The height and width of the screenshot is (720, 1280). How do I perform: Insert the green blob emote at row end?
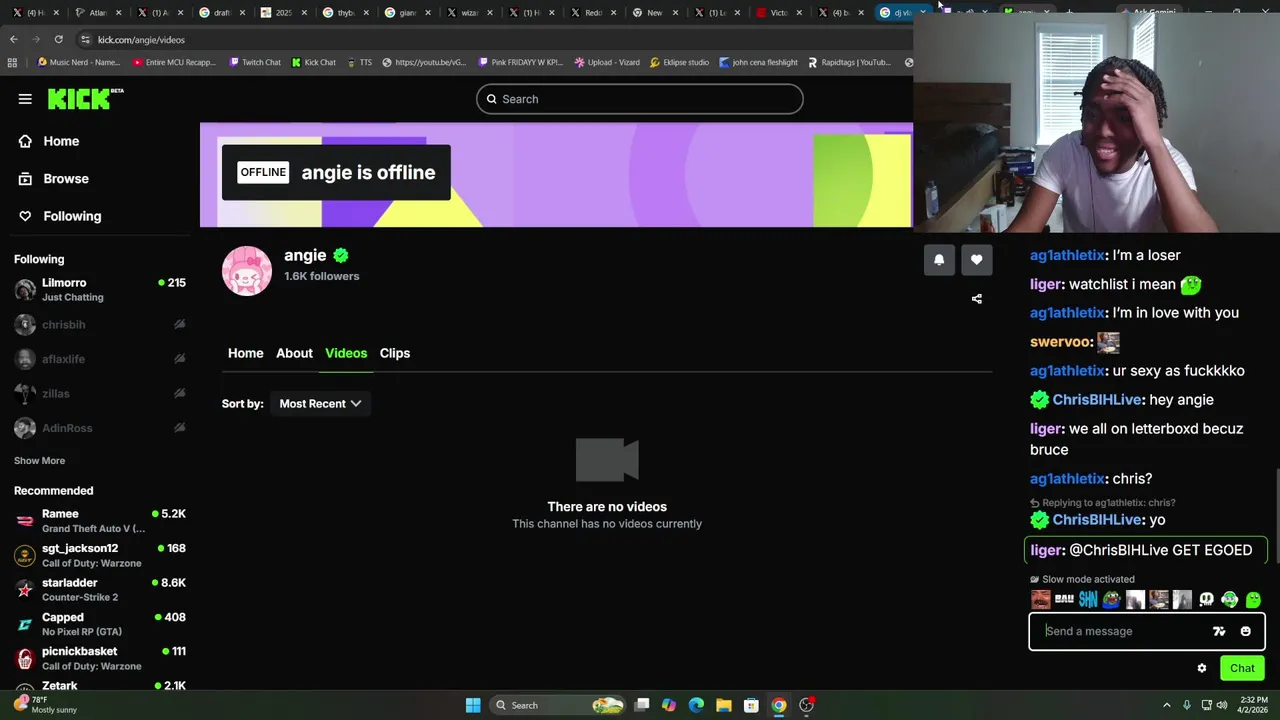[1253, 600]
